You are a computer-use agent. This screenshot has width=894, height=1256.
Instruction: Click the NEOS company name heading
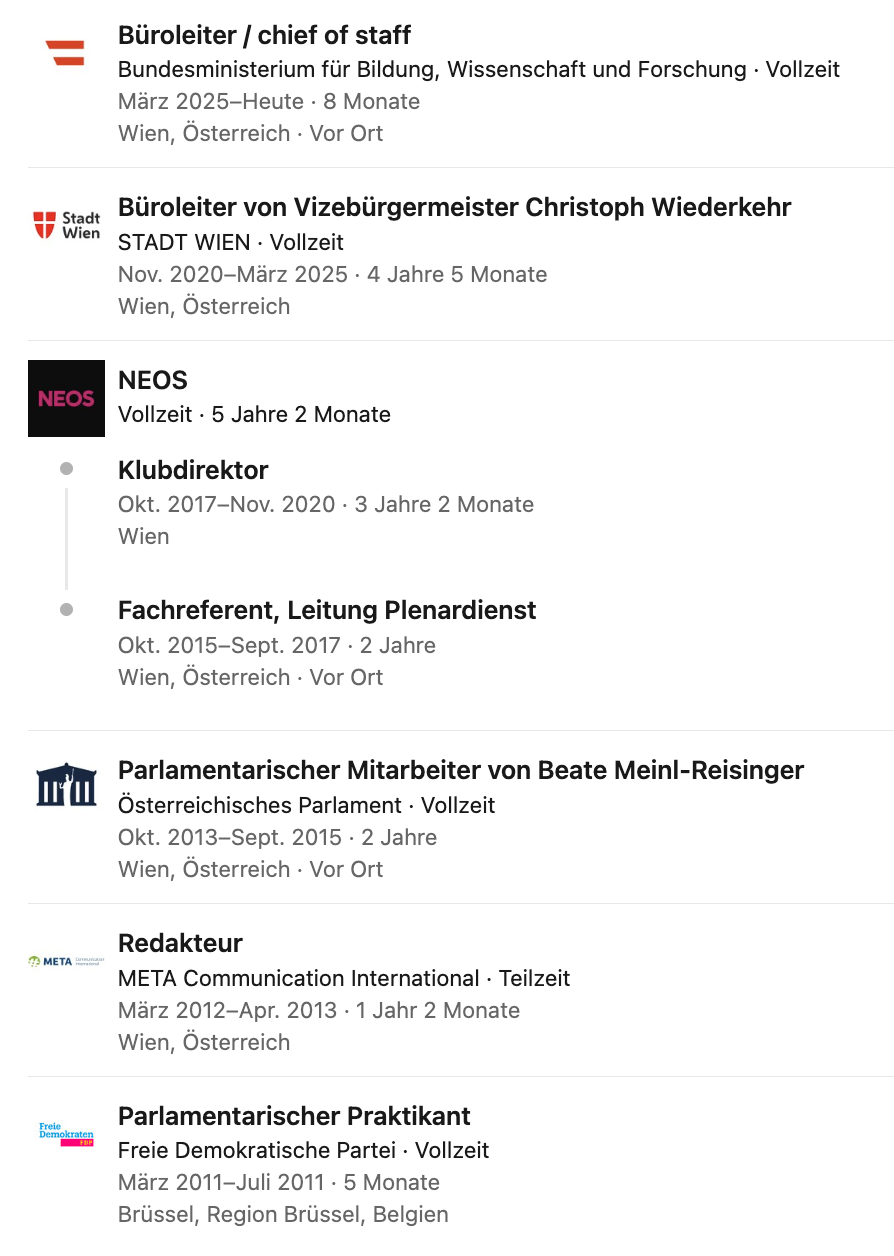(153, 380)
